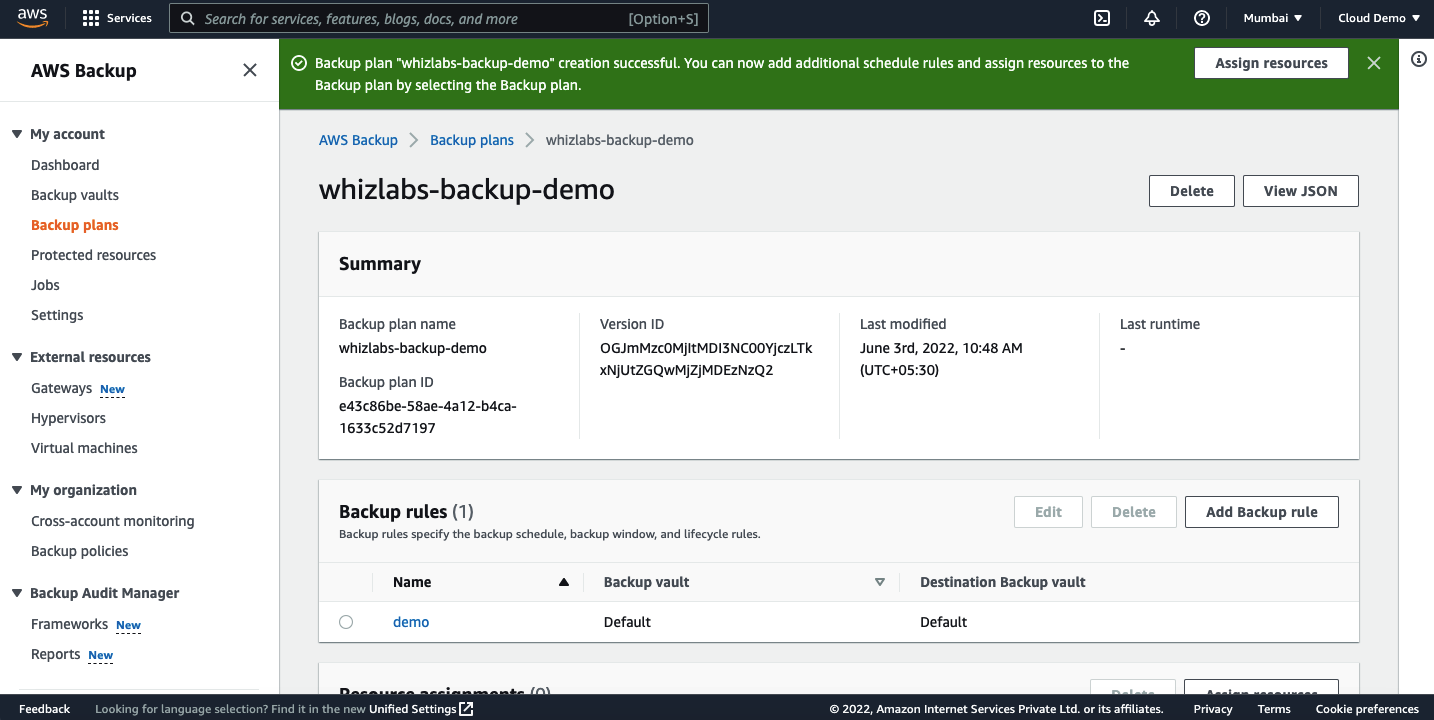Viewport: 1434px width, 720px height.
Task: Open the AWS logo home
Action: click(x=33, y=18)
